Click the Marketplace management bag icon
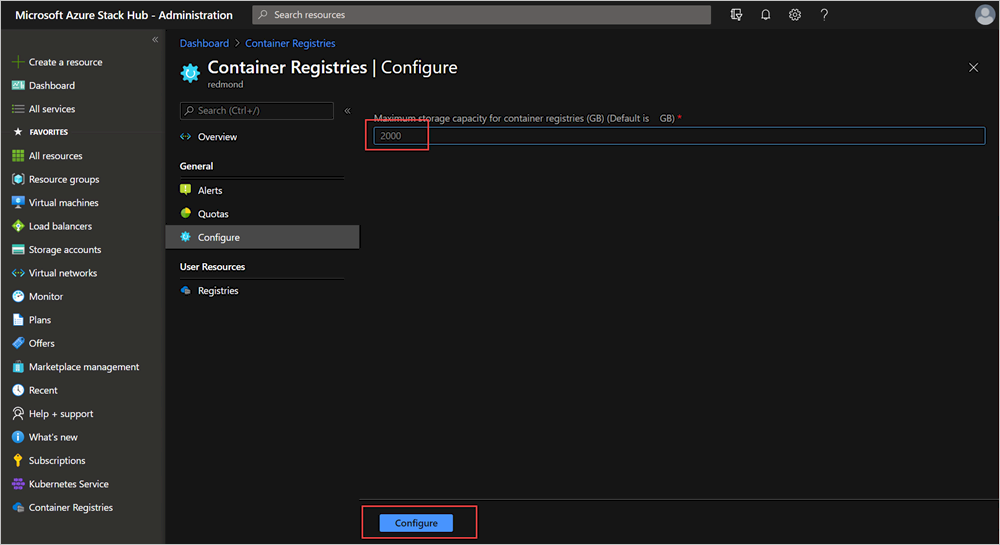 [18, 367]
